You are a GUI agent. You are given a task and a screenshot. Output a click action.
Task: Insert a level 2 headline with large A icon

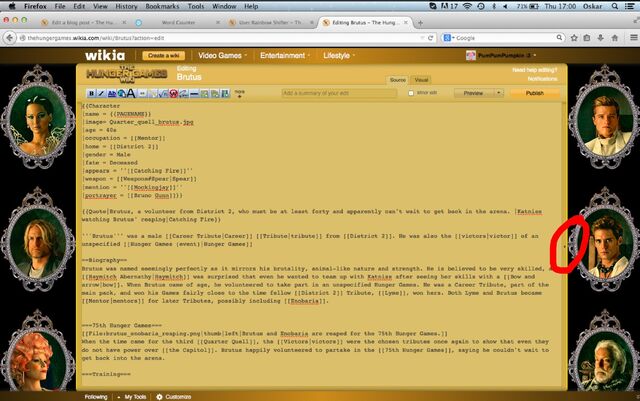click(131, 94)
